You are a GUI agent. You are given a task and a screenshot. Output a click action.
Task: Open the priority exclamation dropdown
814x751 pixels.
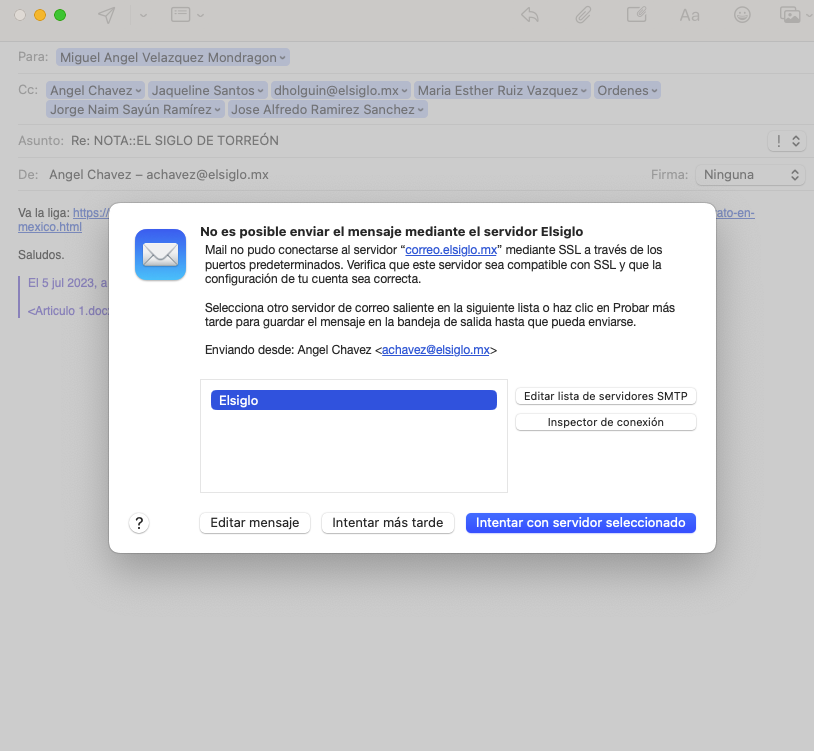point(785,141)
